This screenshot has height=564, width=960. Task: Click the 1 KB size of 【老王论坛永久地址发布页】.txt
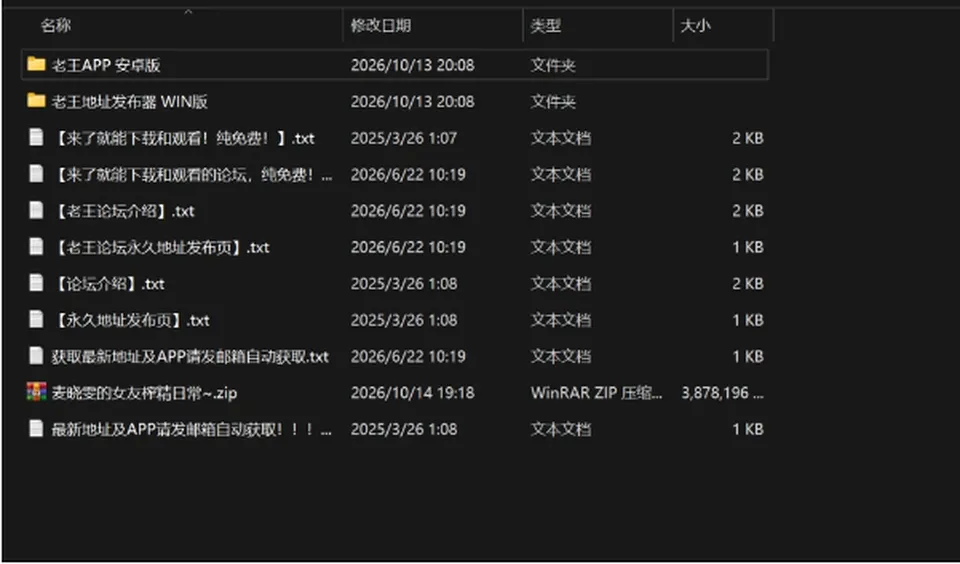pos(748,247)
